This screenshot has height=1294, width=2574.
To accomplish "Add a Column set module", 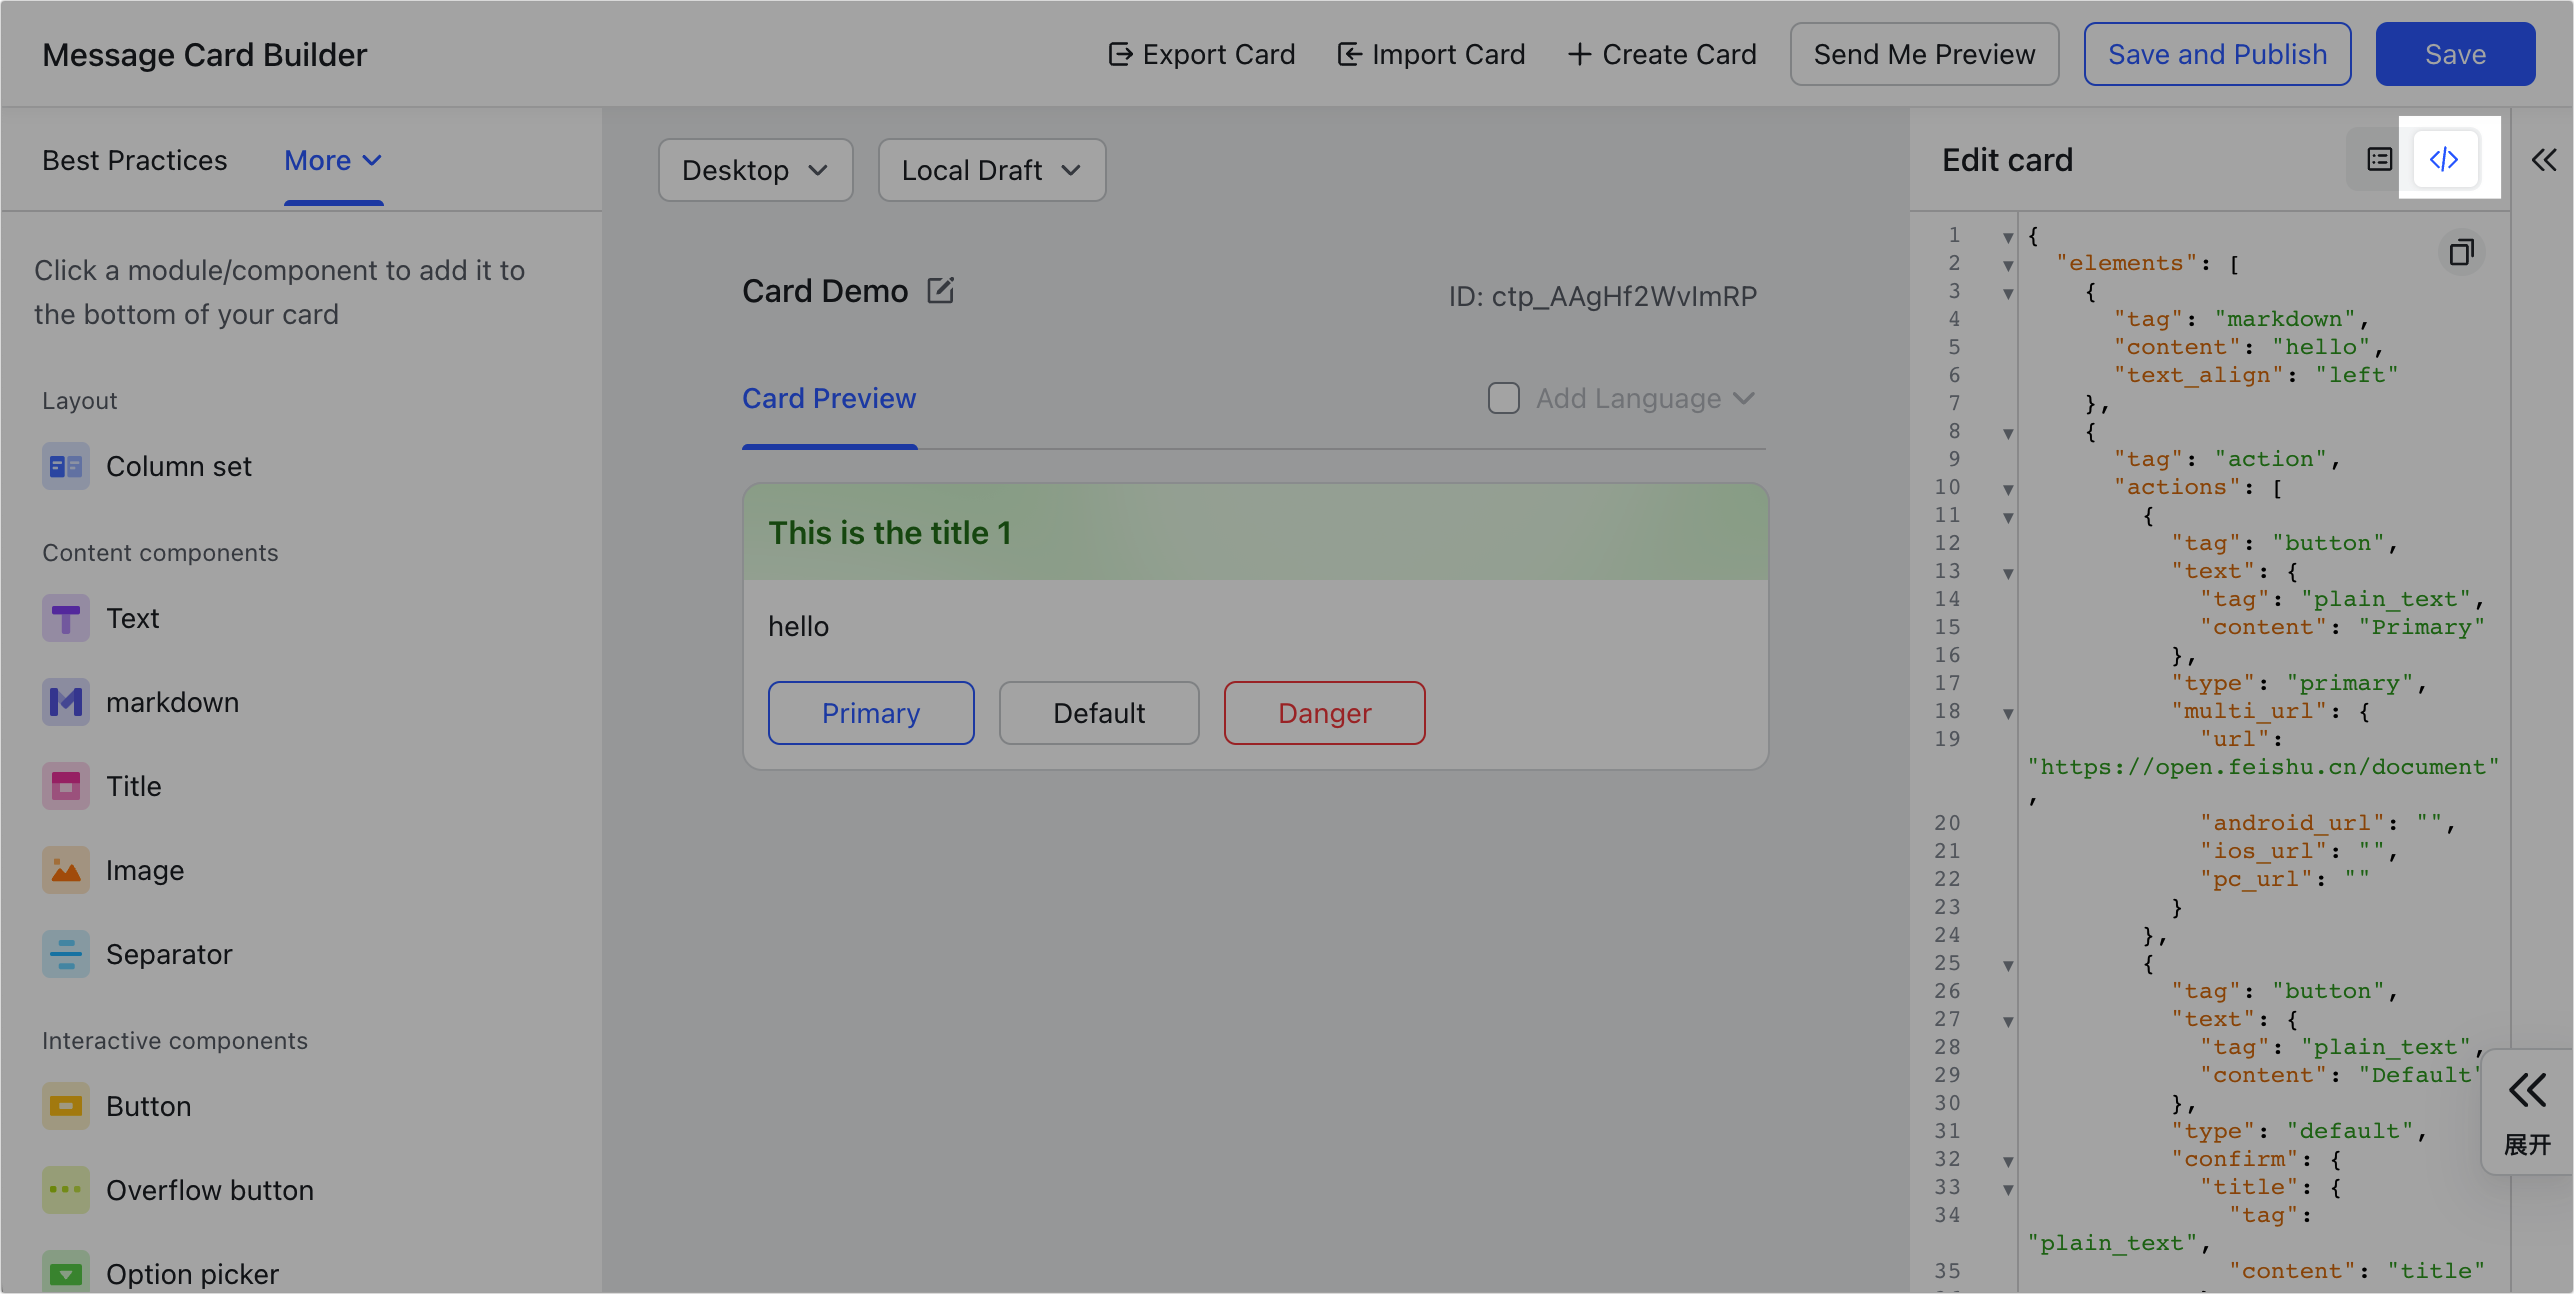I will click(146, 466).
